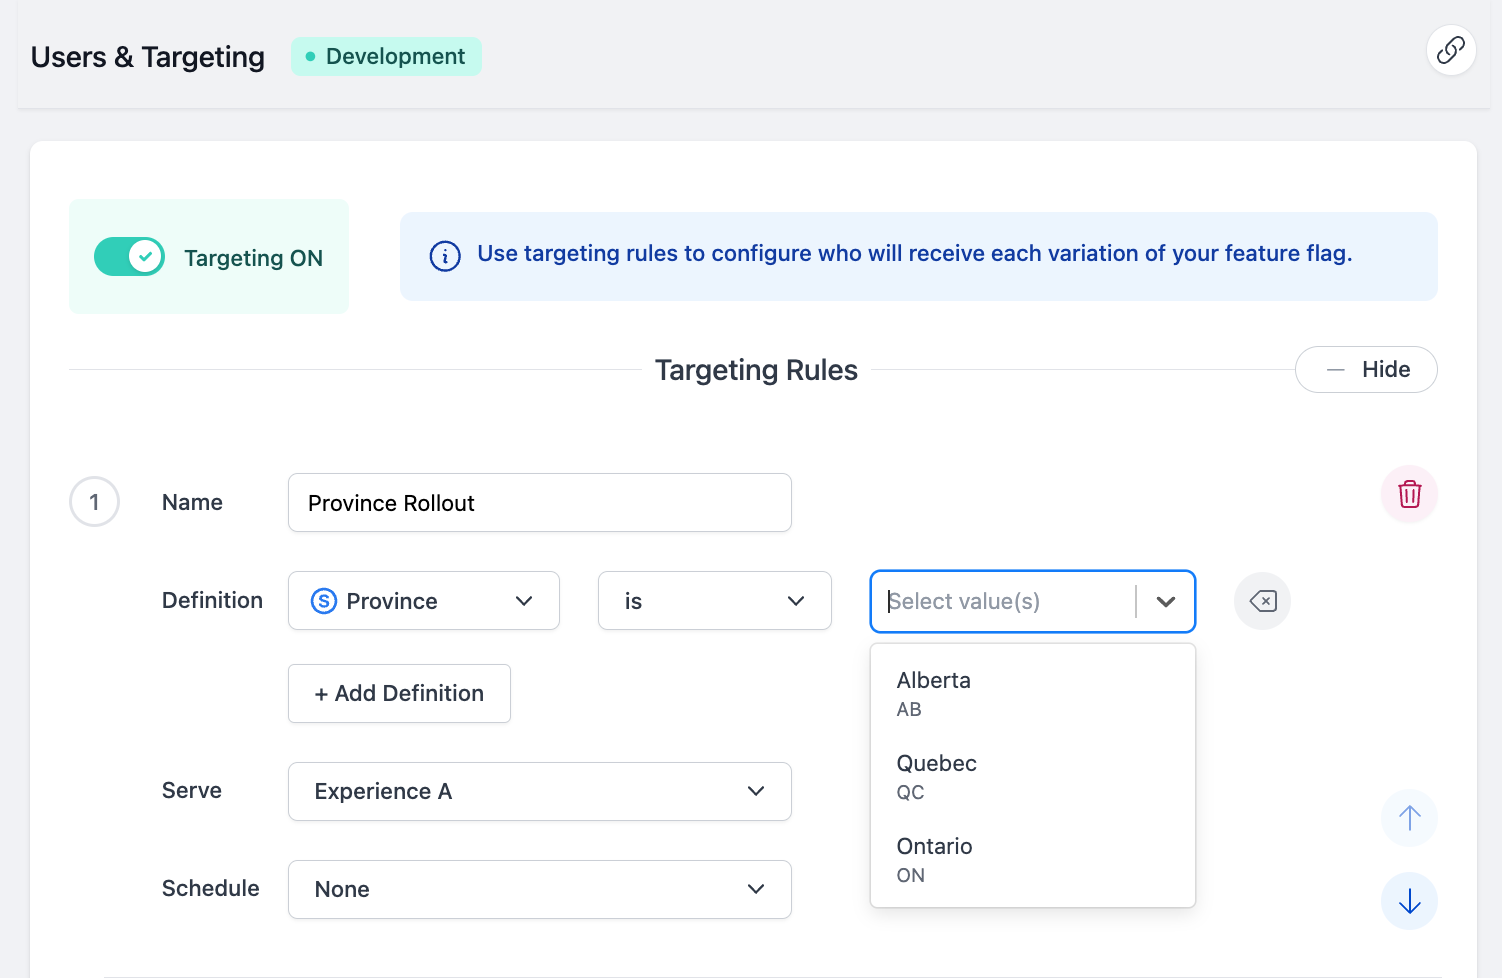
Task: Click the Name field containing Province Rollout
Action: coord(540,502)
